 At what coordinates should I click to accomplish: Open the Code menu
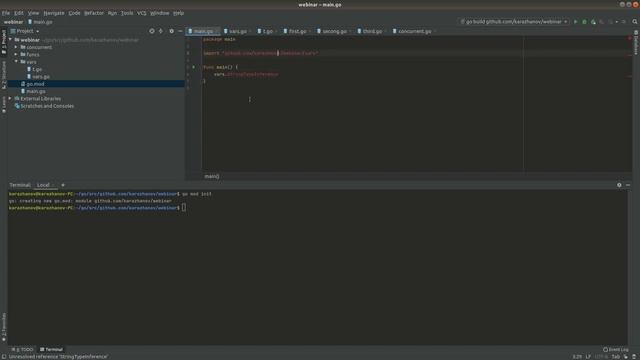pyautogui.click(x=74, y=13)
